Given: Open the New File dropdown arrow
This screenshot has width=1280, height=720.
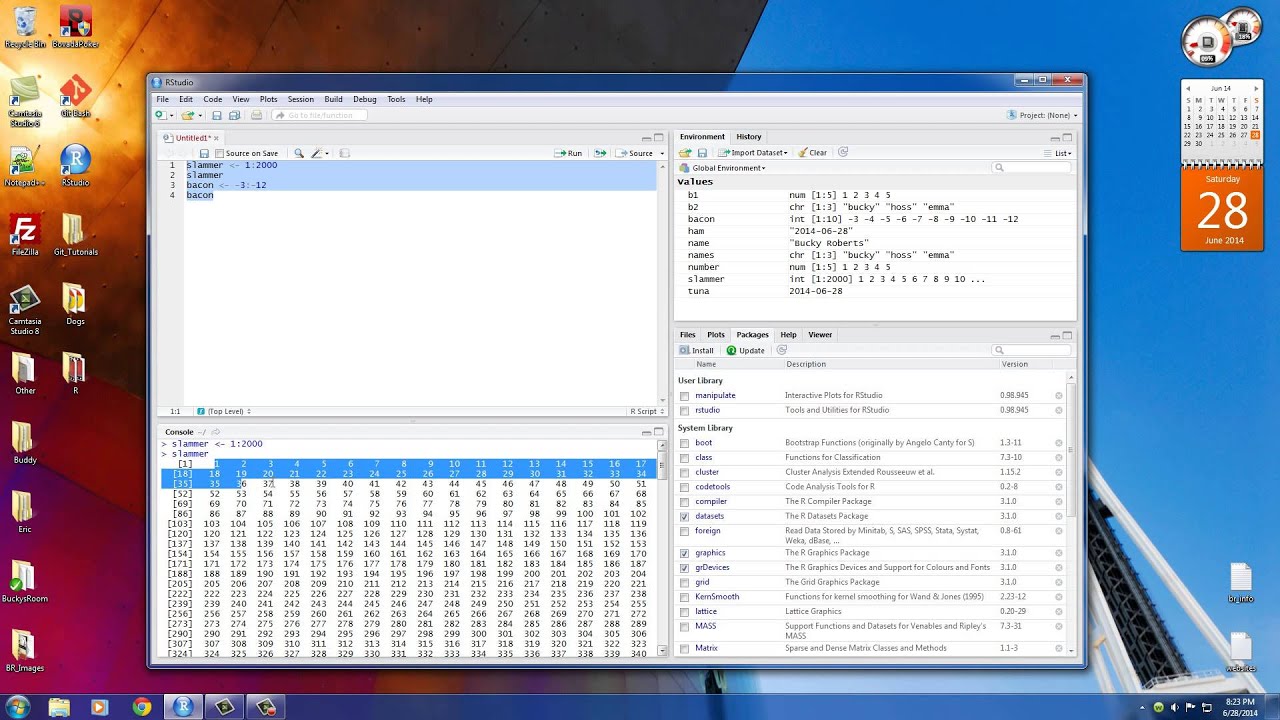Looking at the screenshot, I should [x=170, y=116].
